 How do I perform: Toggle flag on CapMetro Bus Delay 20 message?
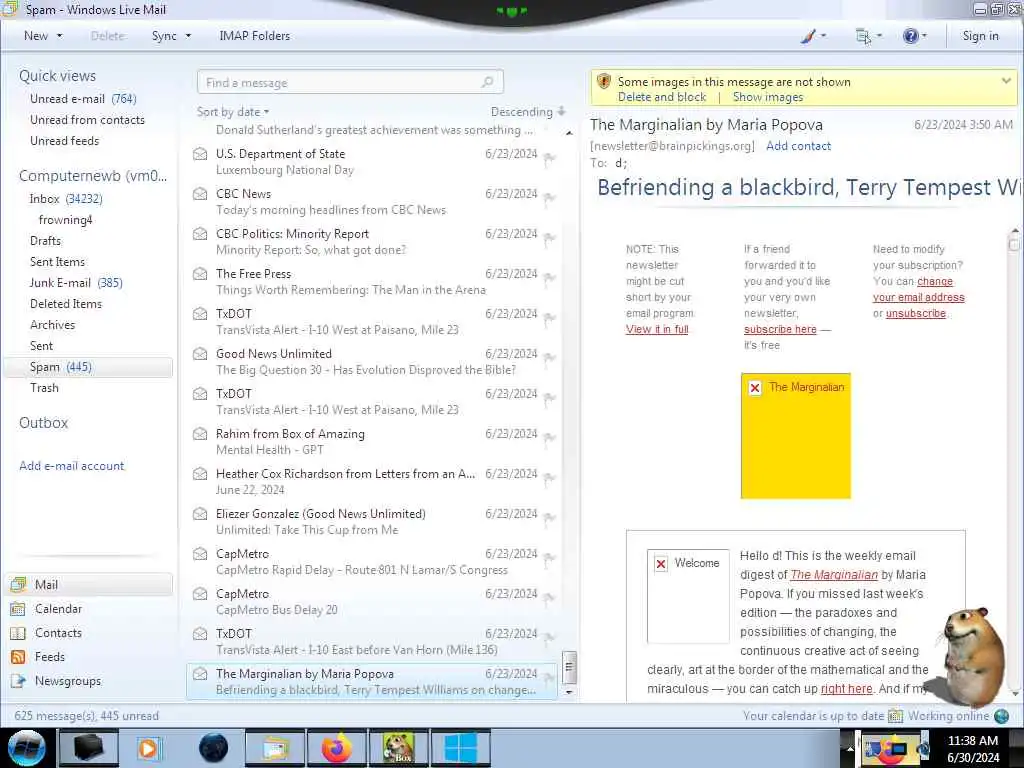[x=549, y=598]
